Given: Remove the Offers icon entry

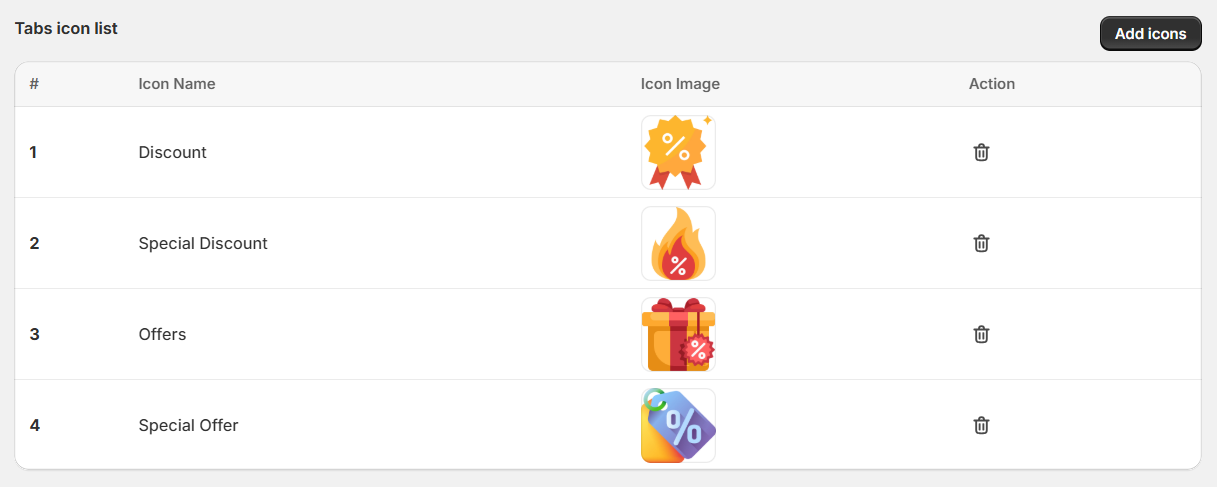Looking at the screenshot, I should click(981, 334).
